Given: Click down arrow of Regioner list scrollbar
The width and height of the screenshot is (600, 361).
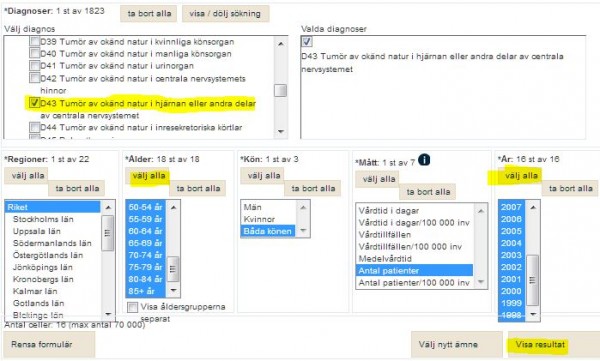Looking at the screenshot, I should tap(108, 314).
